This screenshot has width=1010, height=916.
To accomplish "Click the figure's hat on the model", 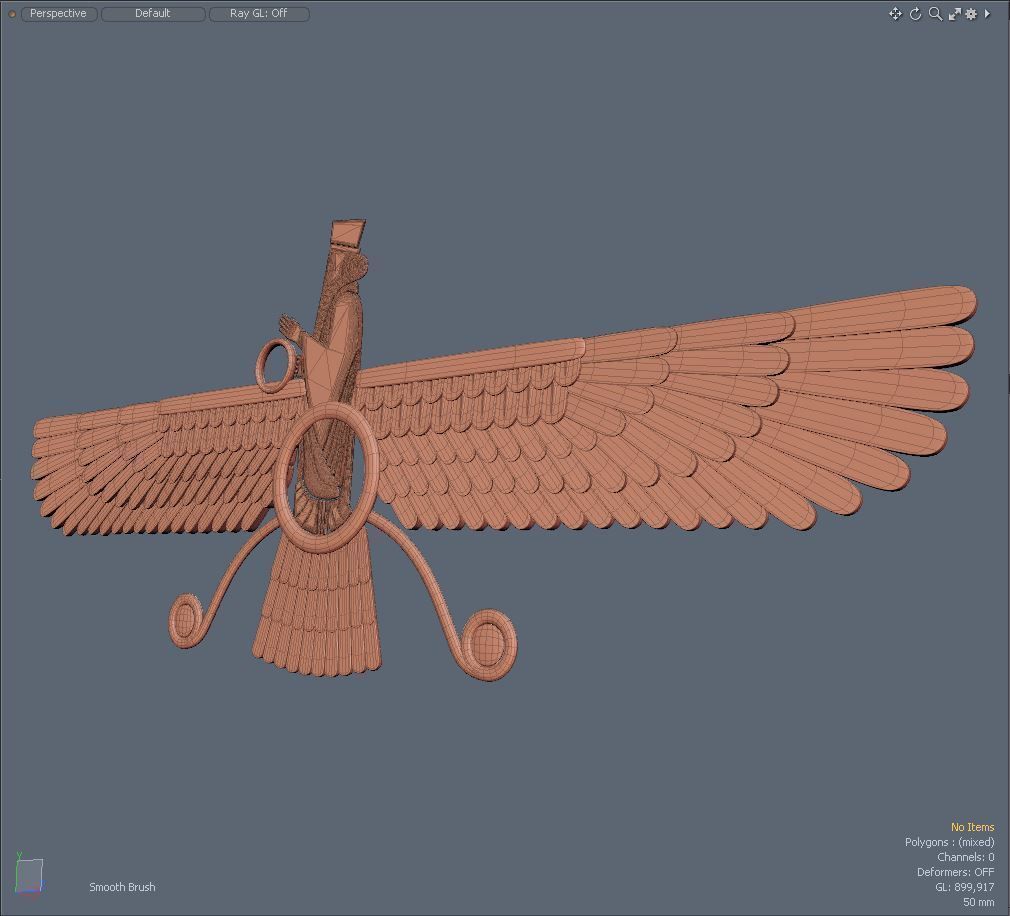I will (x=348, y=233).
